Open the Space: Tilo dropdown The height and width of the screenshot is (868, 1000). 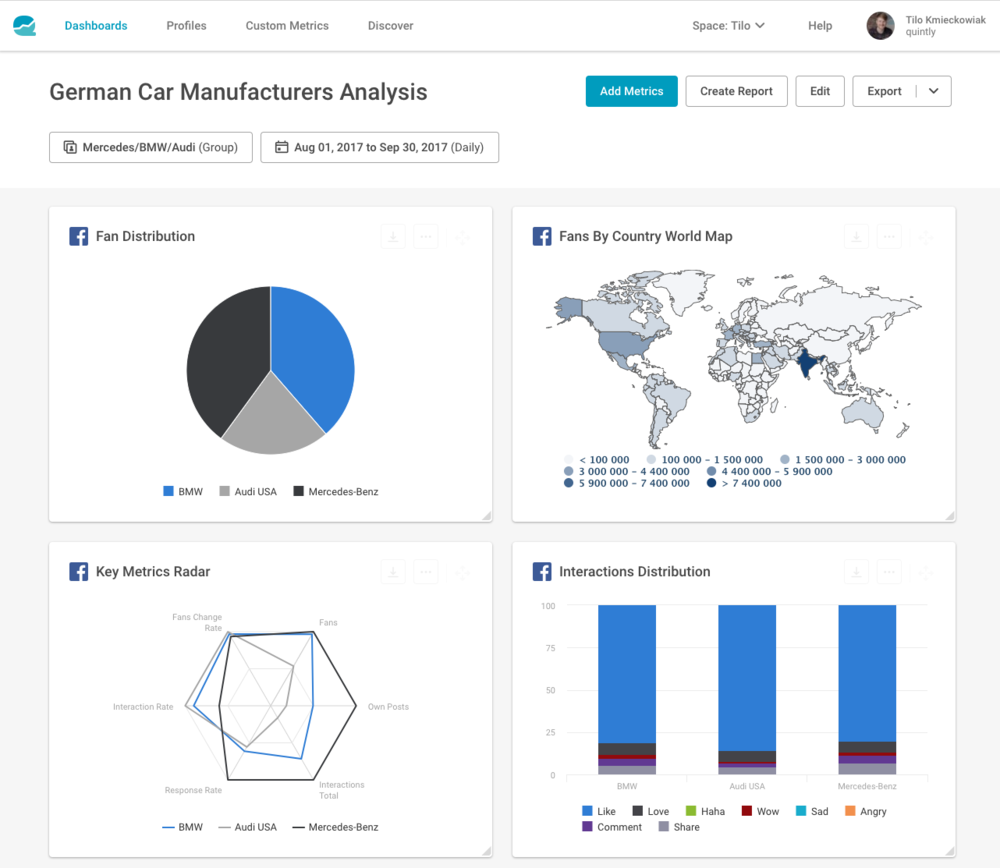(x=728, y=25)
